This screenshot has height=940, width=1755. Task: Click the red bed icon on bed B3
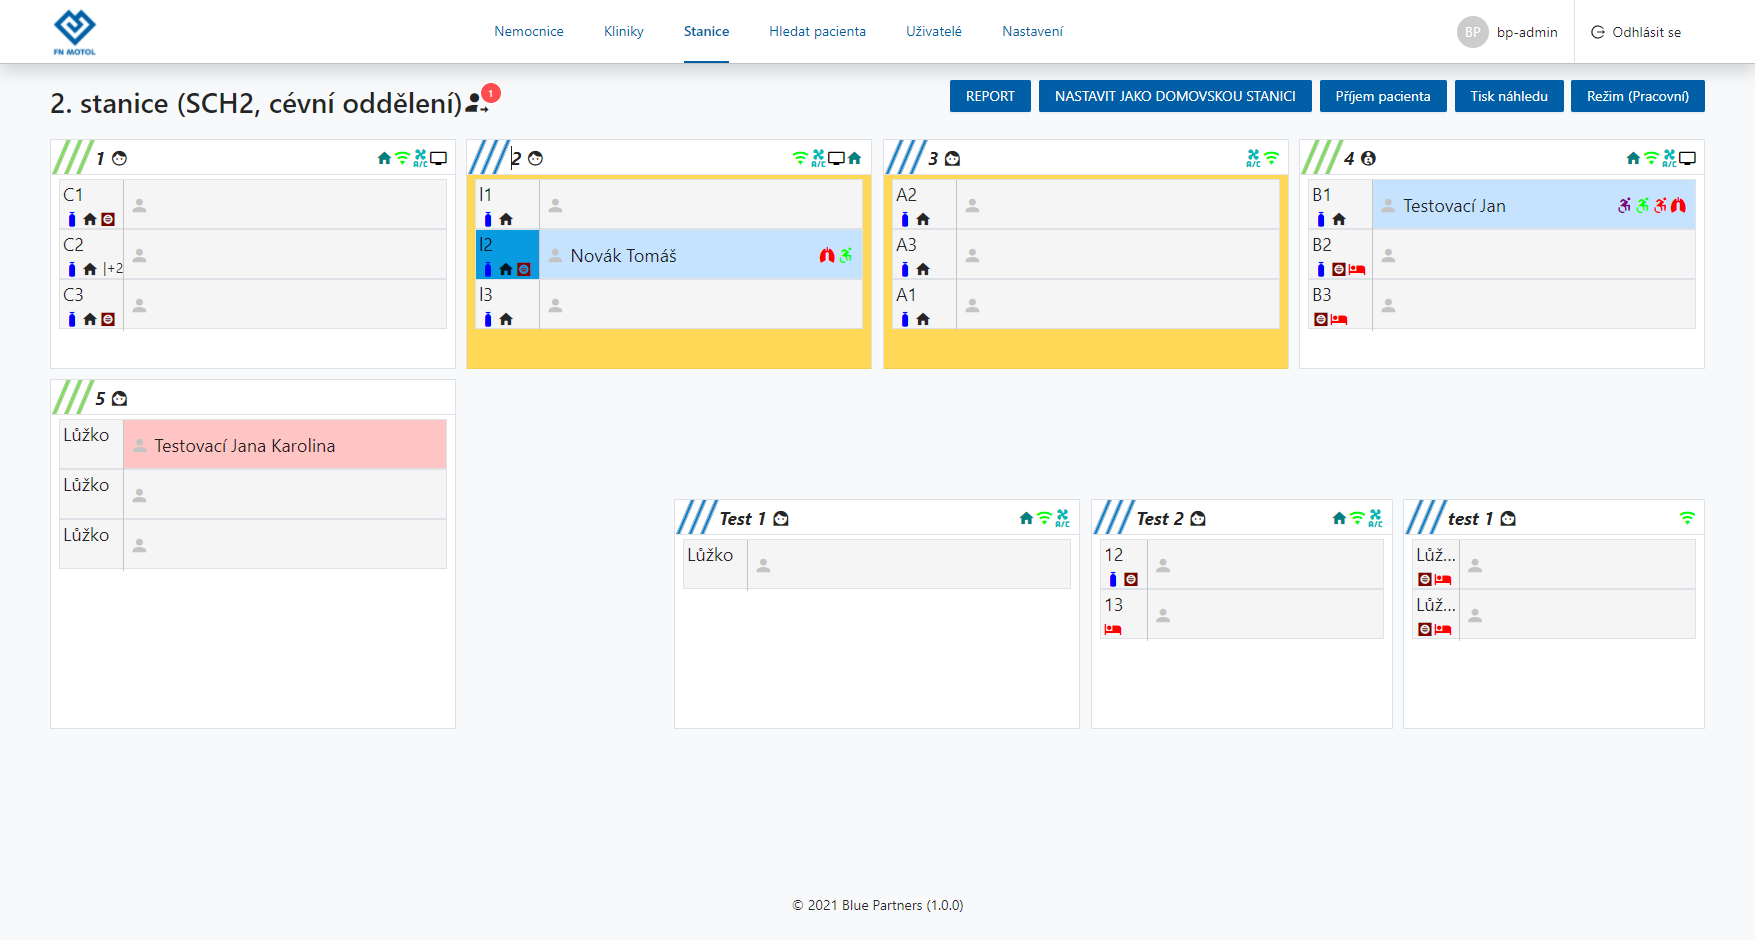1339,319
